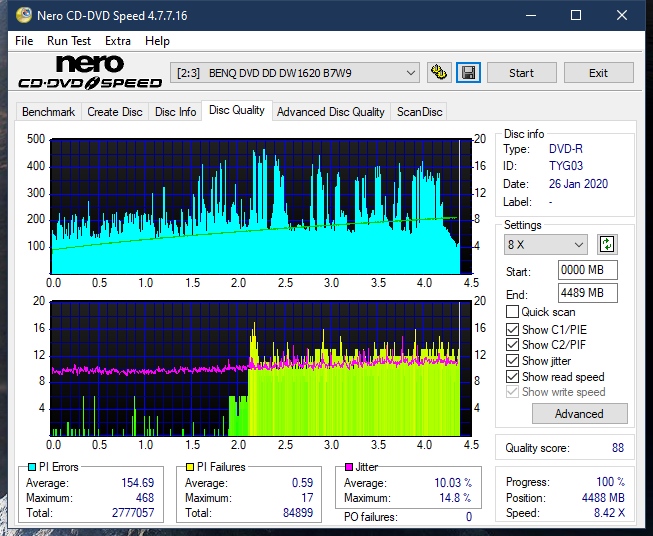This screenshot has width=653, height=536.
Task: Uncheck Show C2/PIF checkbox
Action: tap(512, 345)
